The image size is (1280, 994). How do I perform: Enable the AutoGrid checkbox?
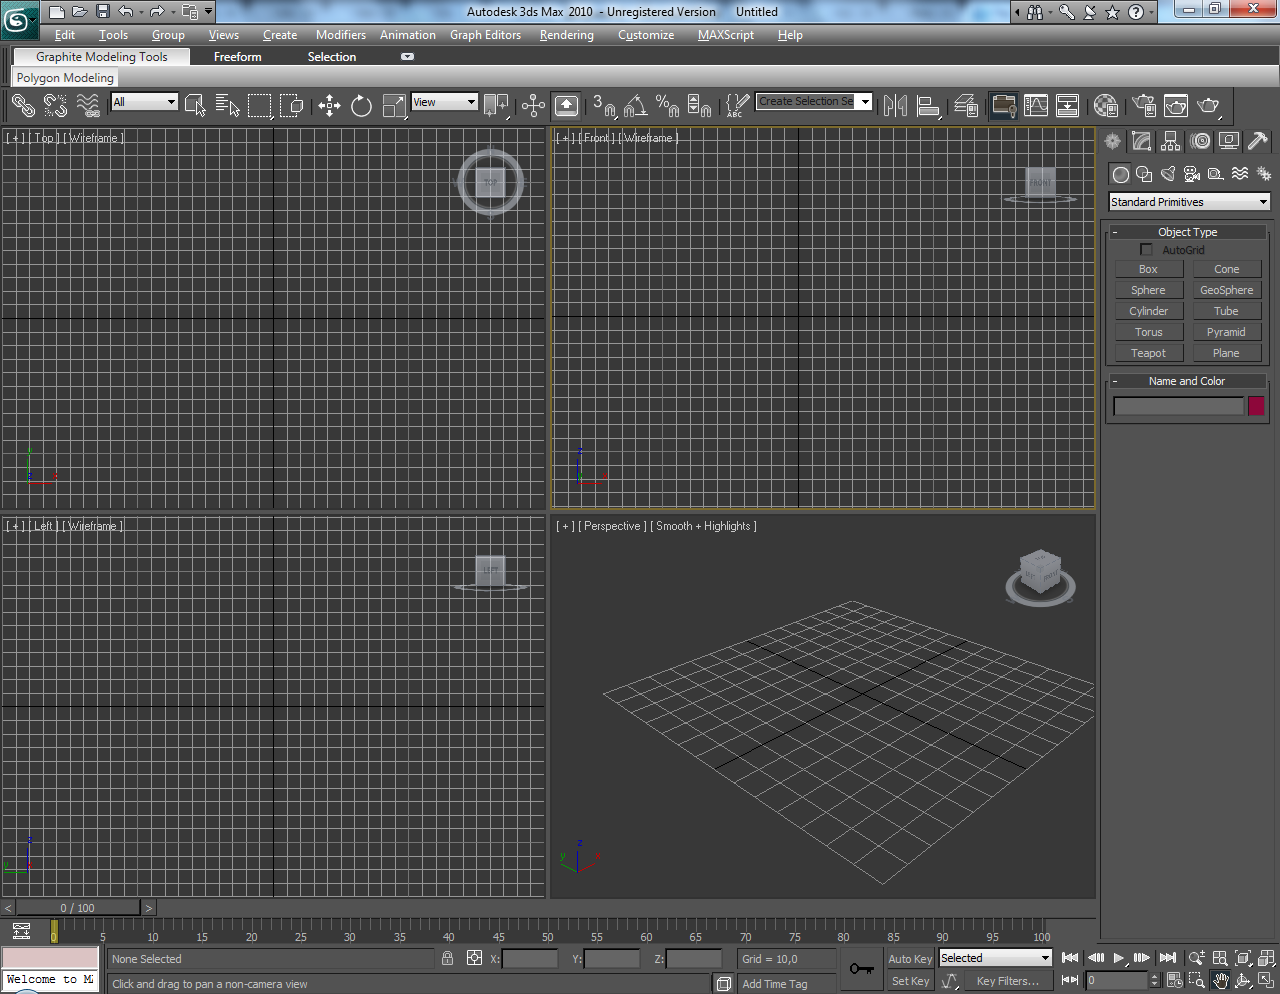[1146, 250]
